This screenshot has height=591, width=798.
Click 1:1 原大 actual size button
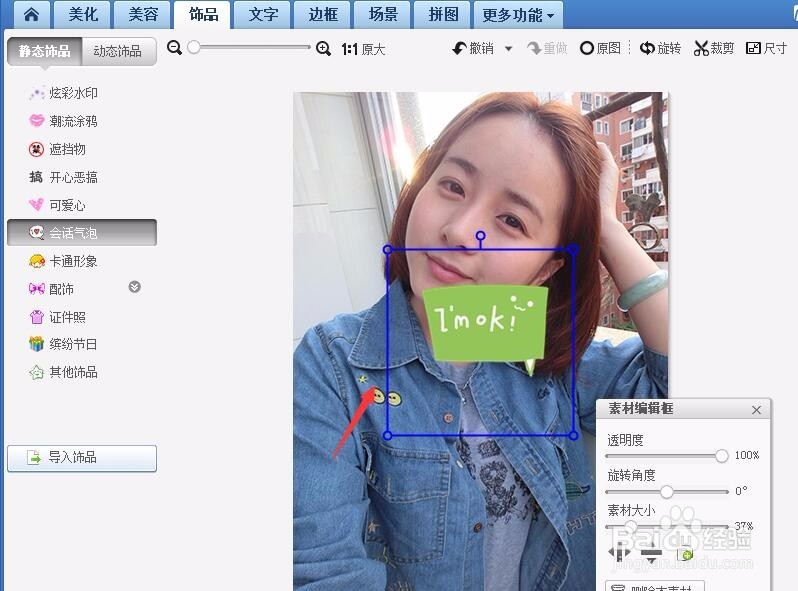click(x=363, y=49)
